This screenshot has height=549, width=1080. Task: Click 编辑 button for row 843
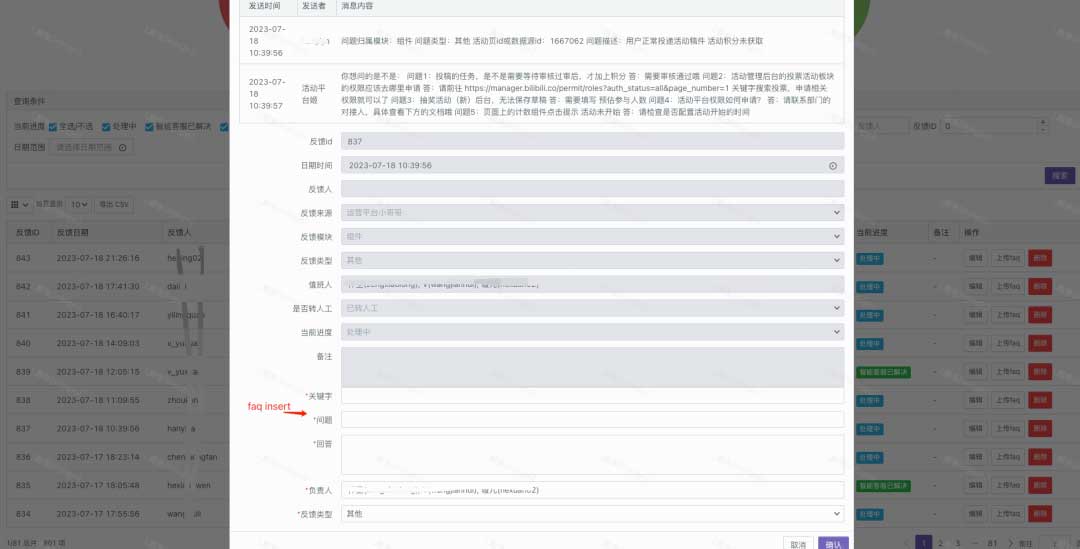[x=975, y=258]
